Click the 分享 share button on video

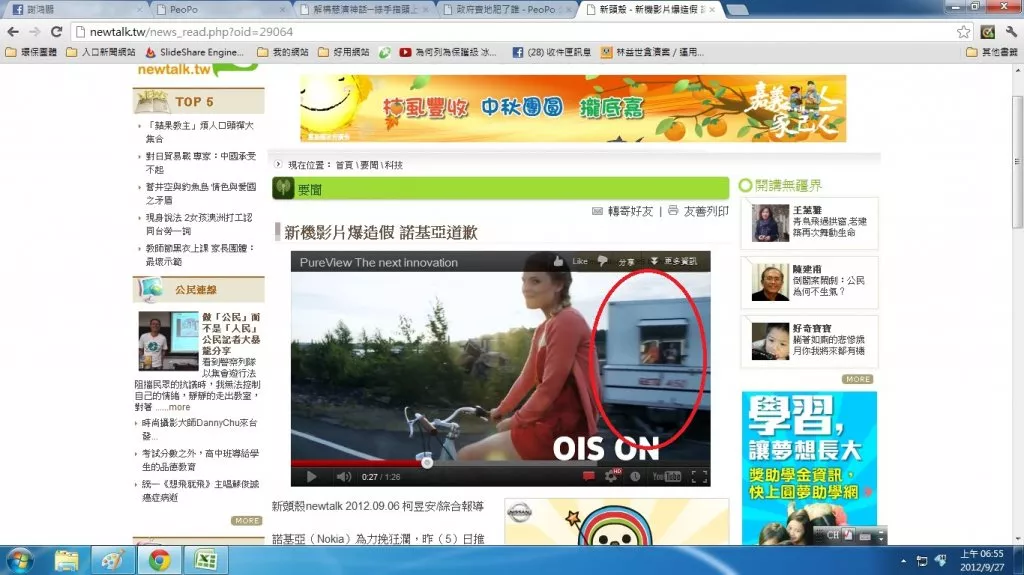(x=626, y=262)
